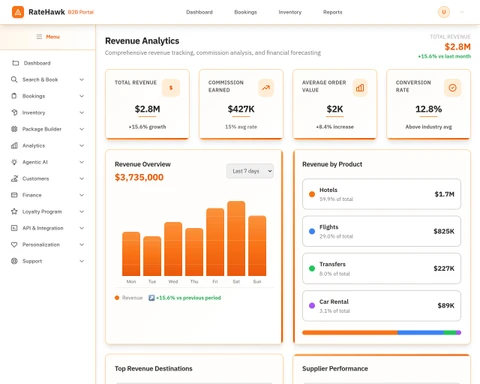Expand the Support chevron
The image size is (480, 384).
82,261
